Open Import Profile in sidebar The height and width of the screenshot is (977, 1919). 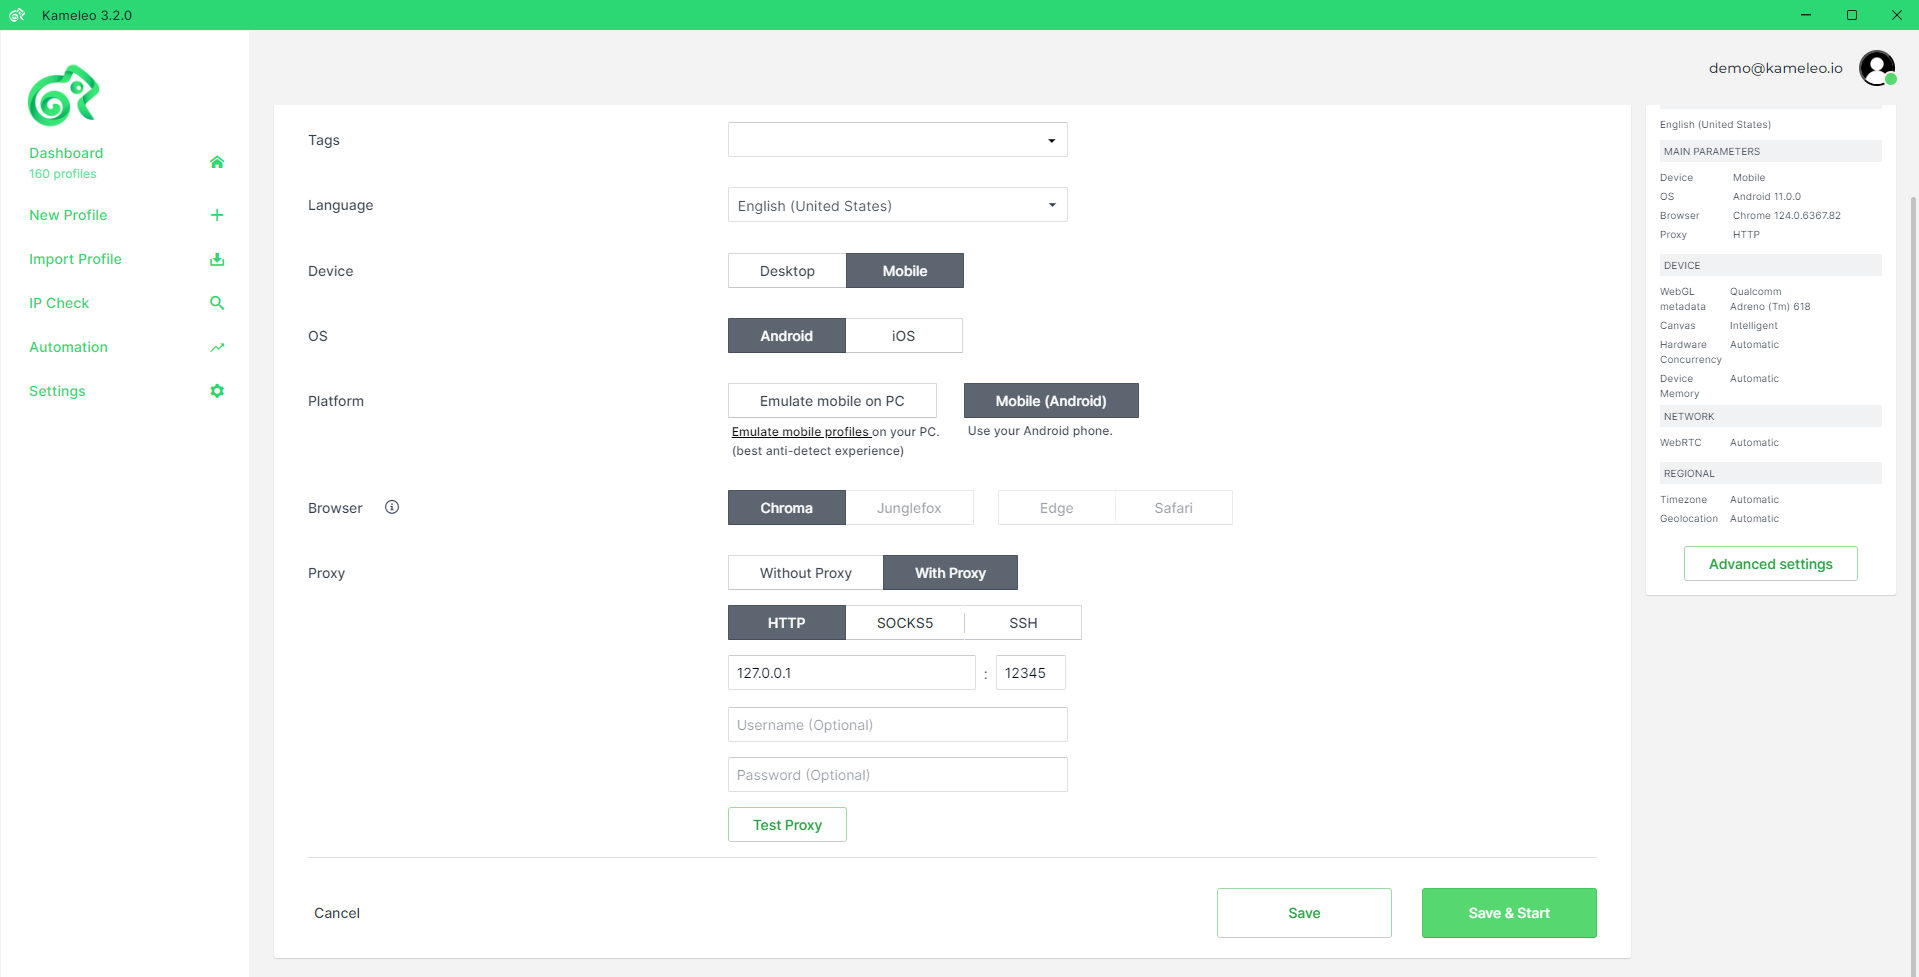click(75, 259)
